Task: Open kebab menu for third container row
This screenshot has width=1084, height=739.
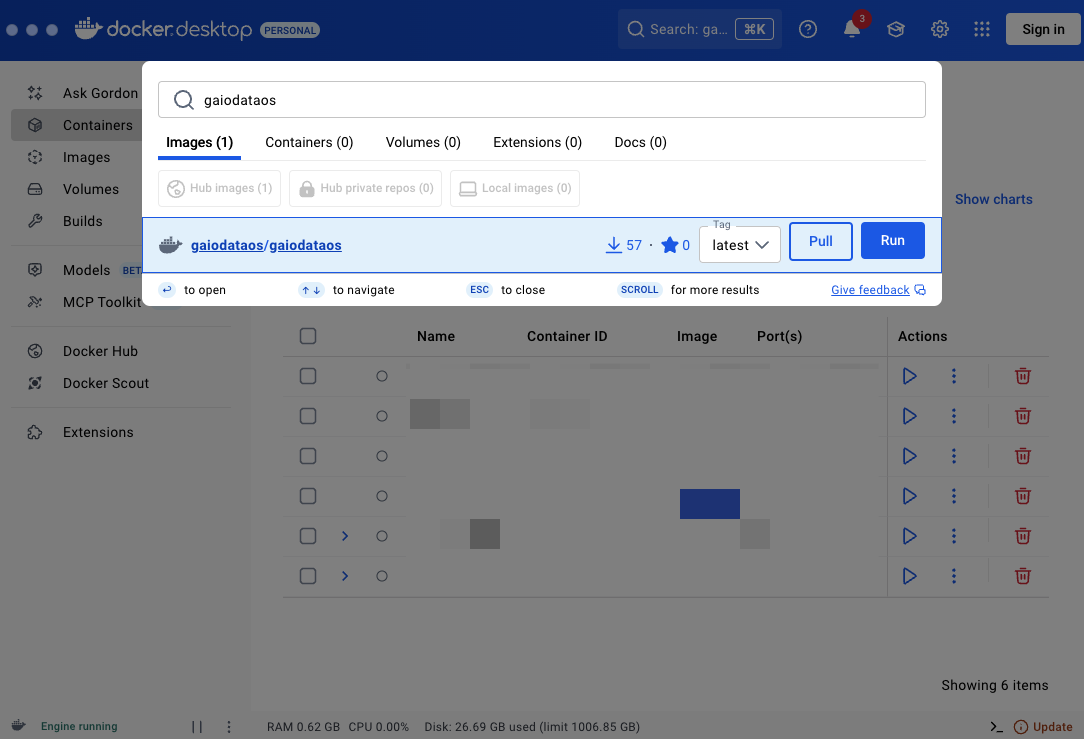Action: [x=954, y=456]
